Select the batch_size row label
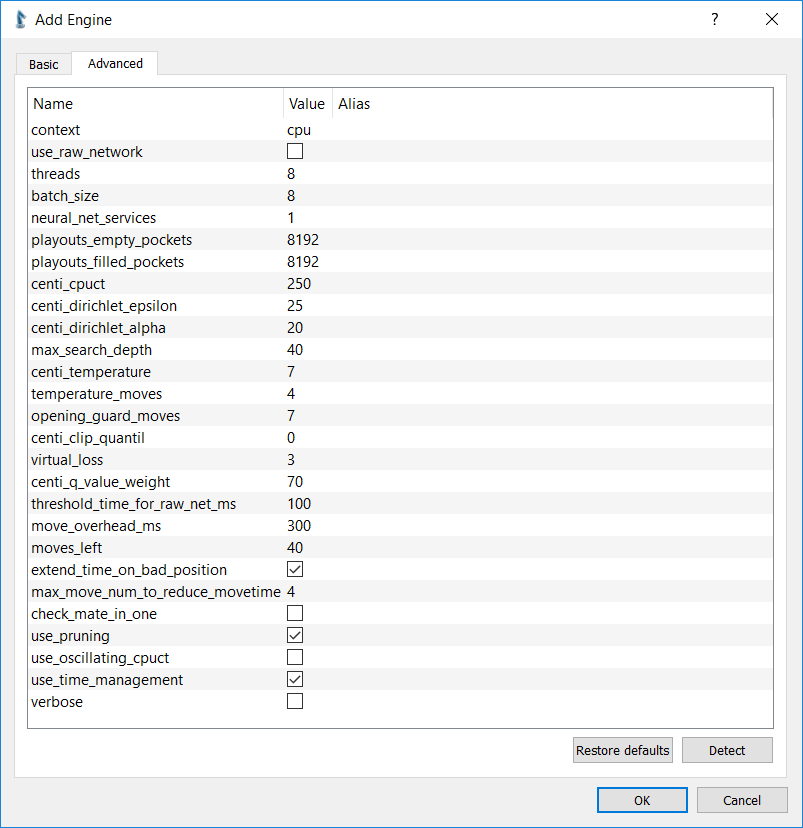This screenshot has width=803, height=828. point(65,196)
